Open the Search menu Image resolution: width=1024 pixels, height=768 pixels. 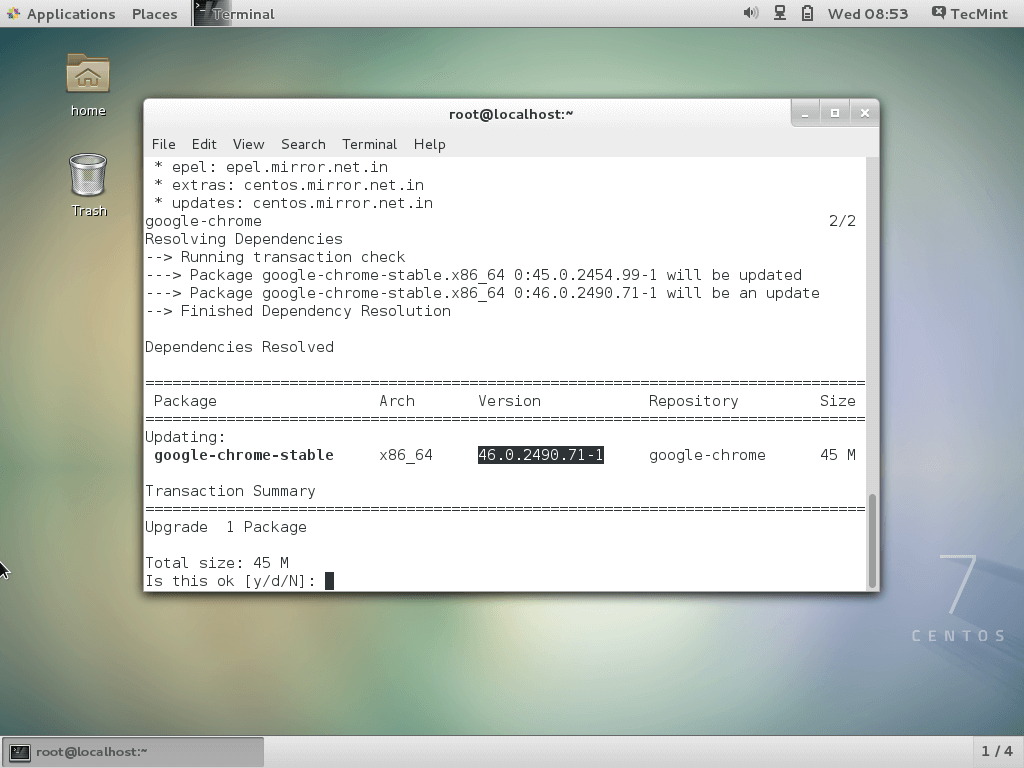303,144
